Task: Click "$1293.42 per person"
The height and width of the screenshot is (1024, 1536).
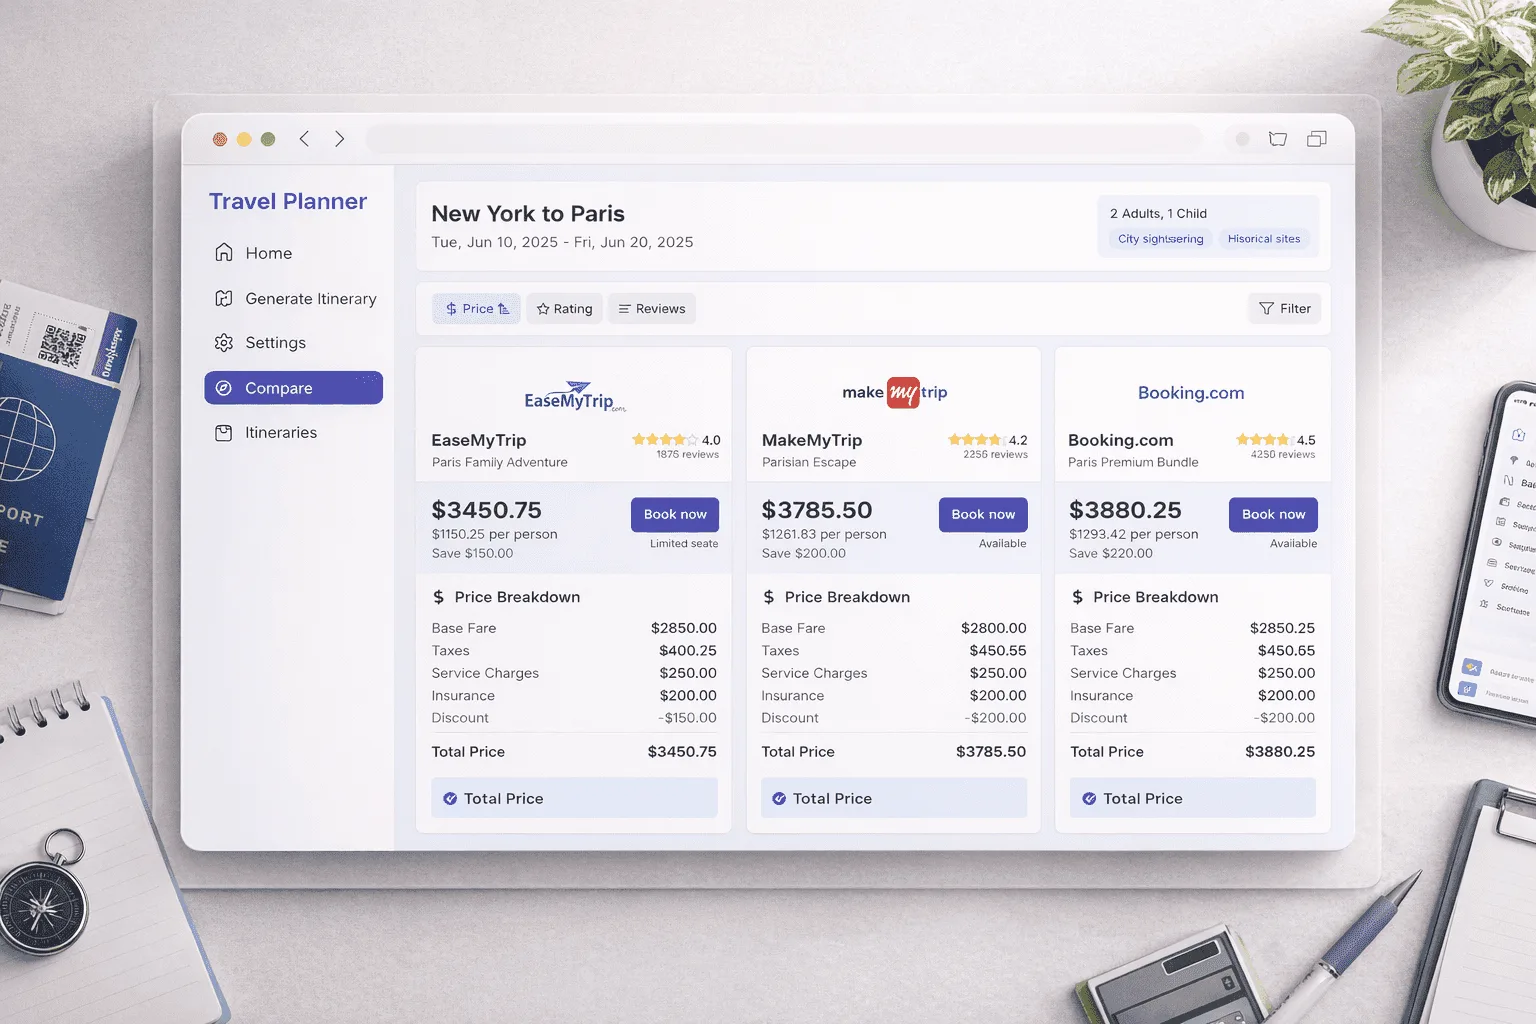Action: (x=1133, y=534)
